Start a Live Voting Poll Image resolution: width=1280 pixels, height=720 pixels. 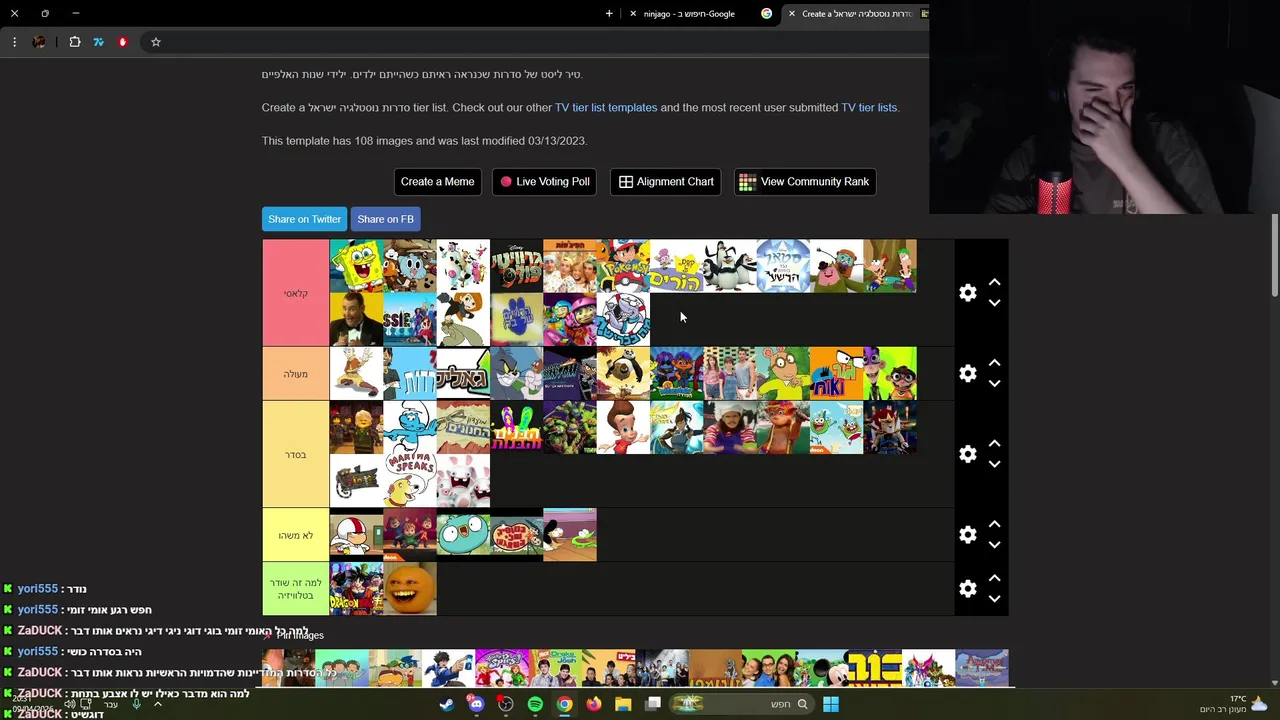544,182
